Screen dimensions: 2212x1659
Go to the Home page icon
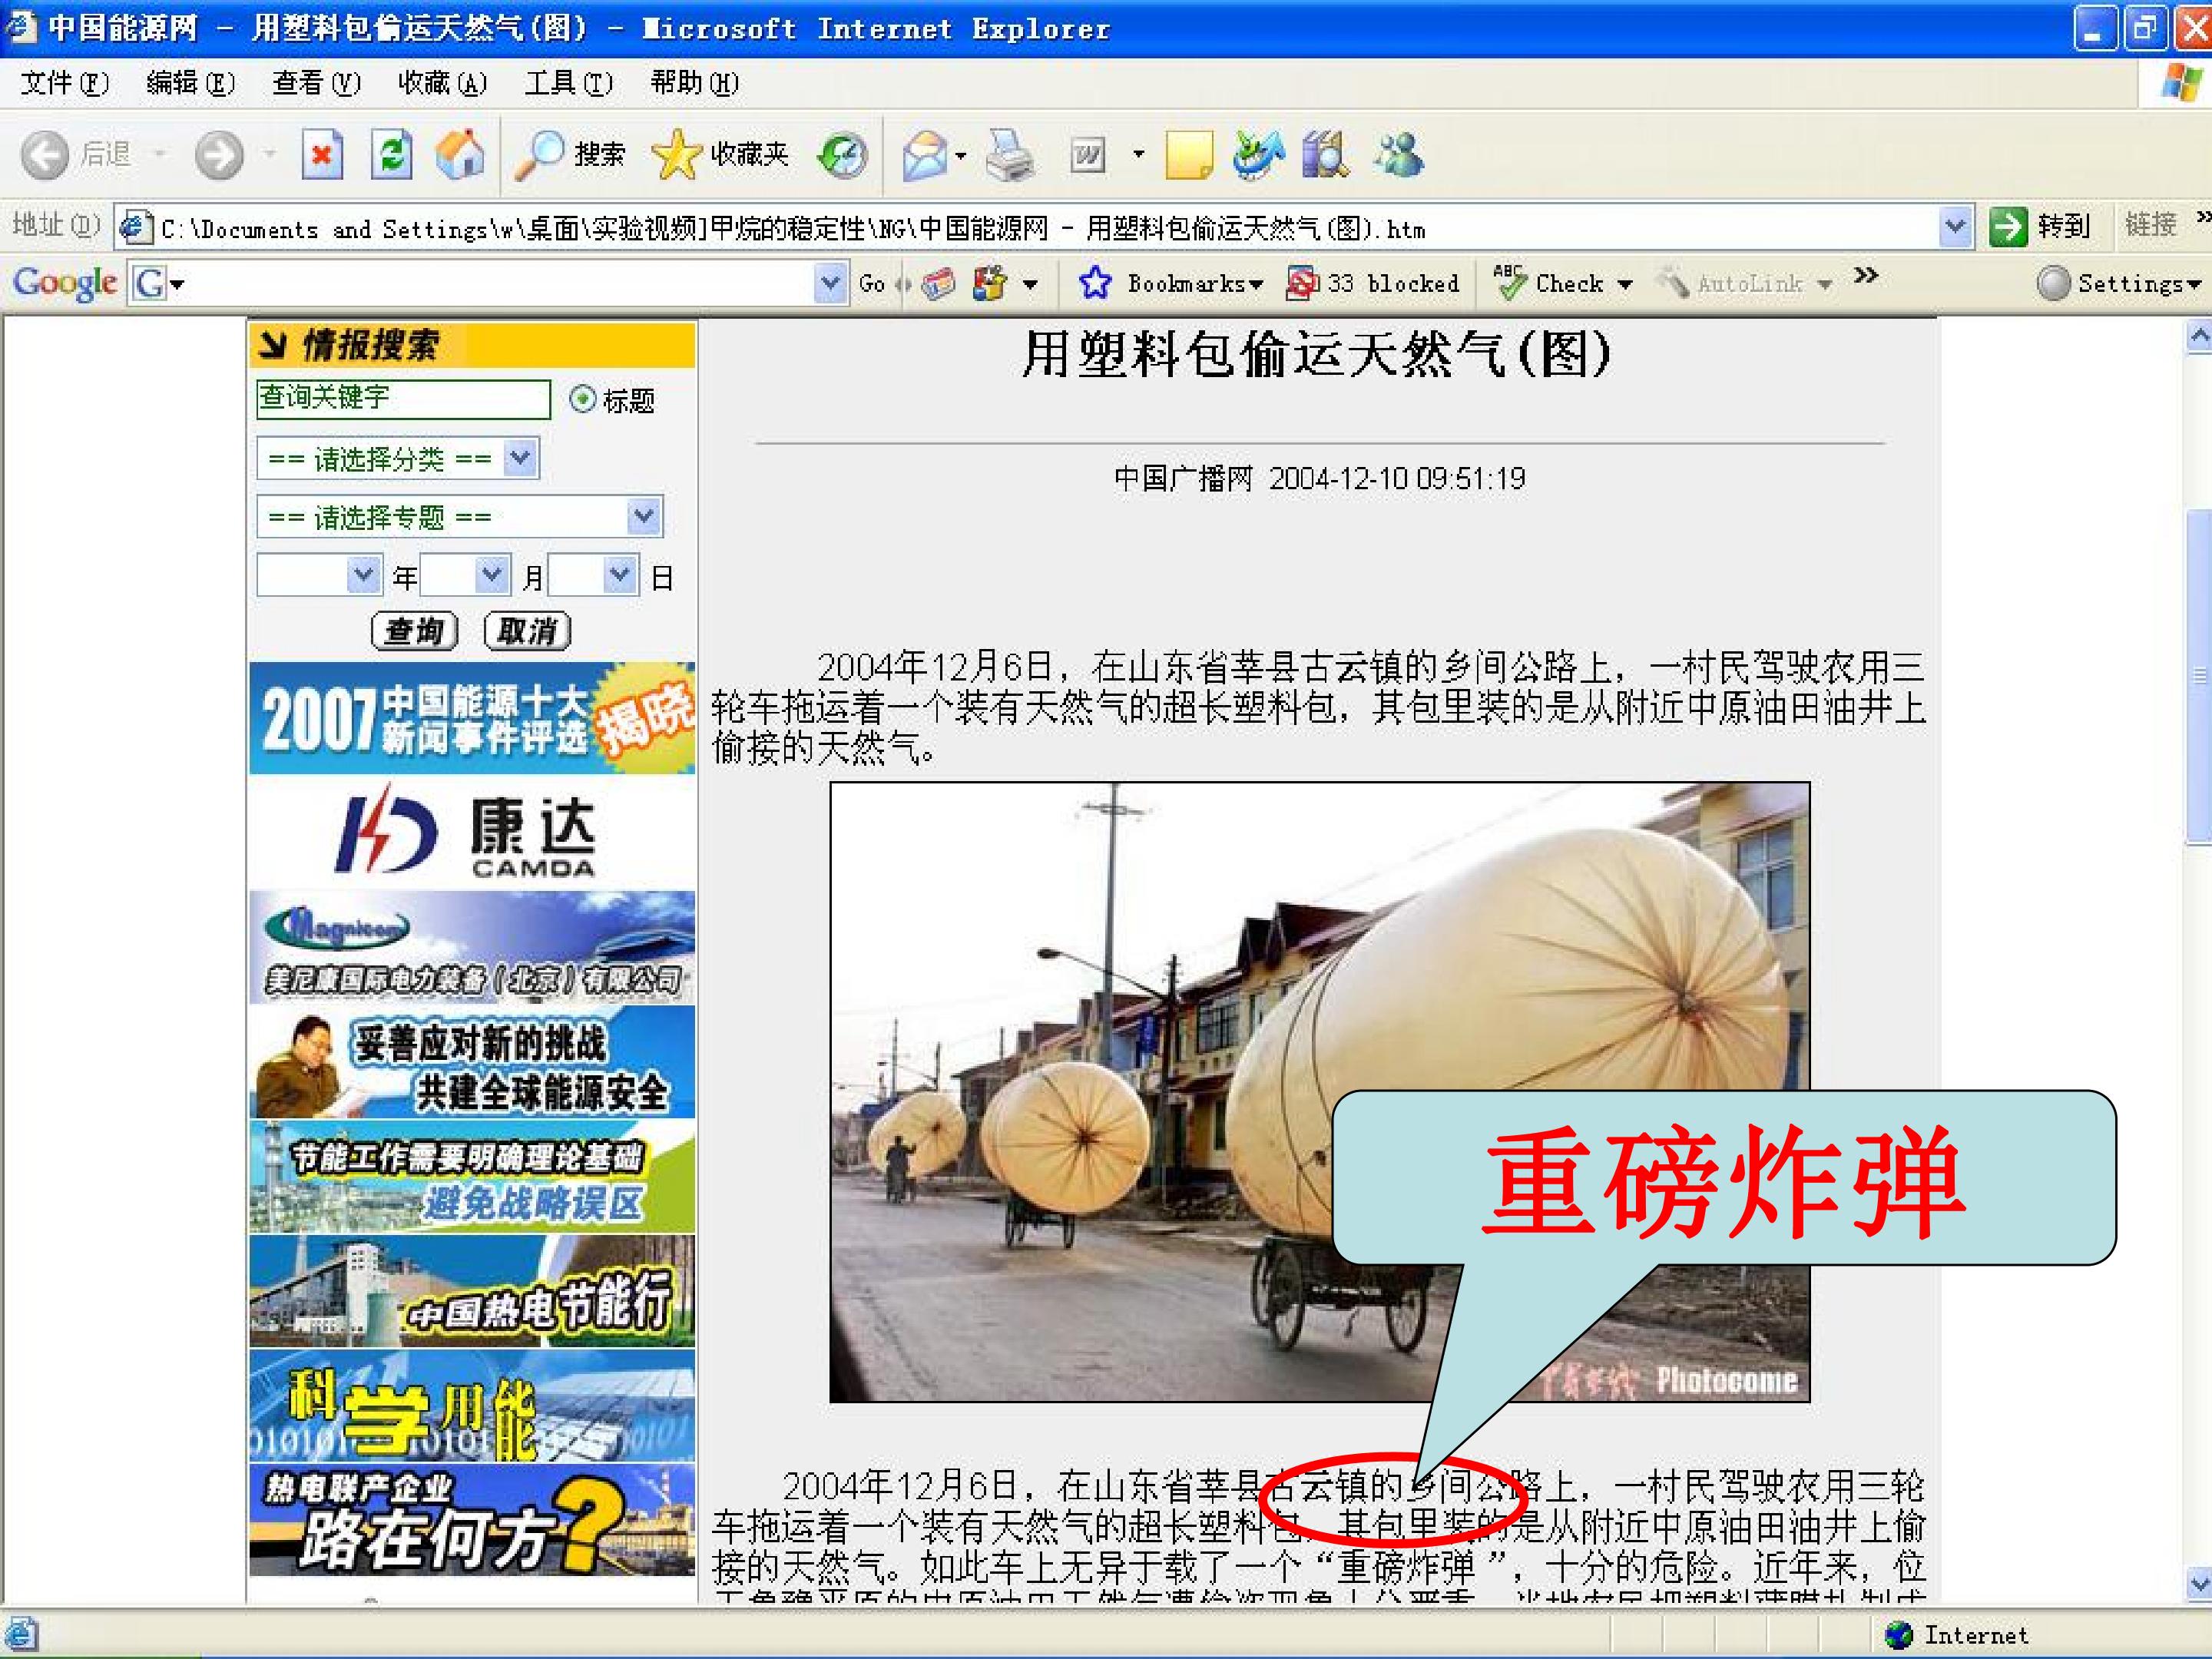click(x=460, y=155)
